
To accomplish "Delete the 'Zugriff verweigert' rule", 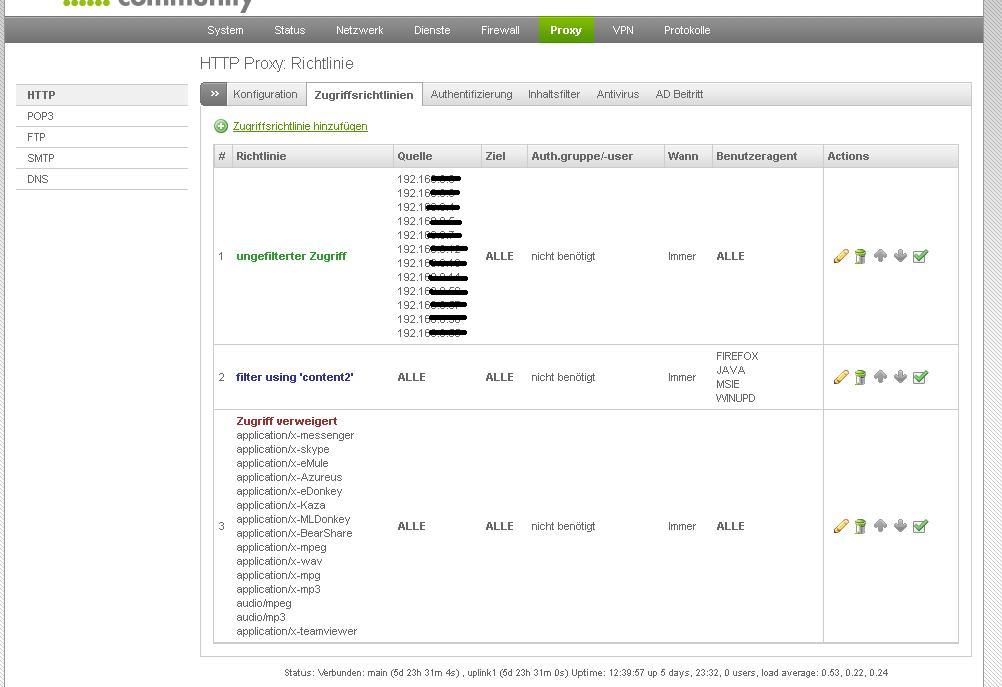I will pyautogui.click(x=860, y=526).
